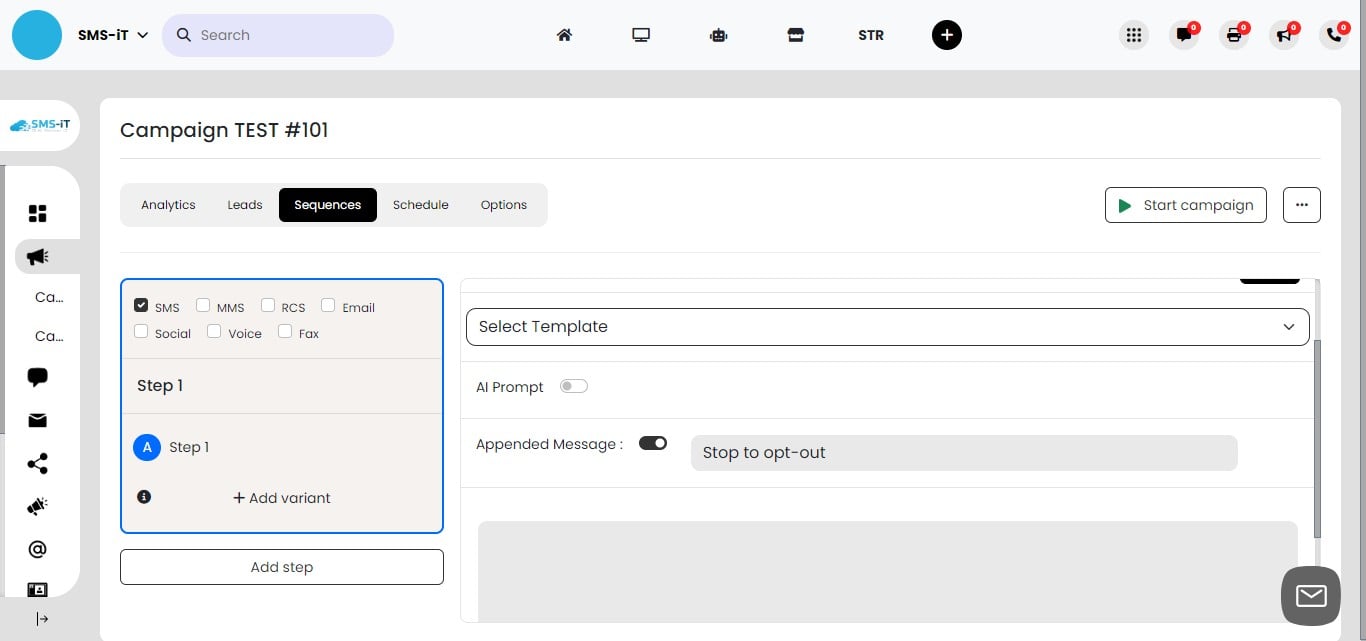The image size is (1366, 641).
Task: Open the @ mentions icon in sidebar
Action: point(37,548)
